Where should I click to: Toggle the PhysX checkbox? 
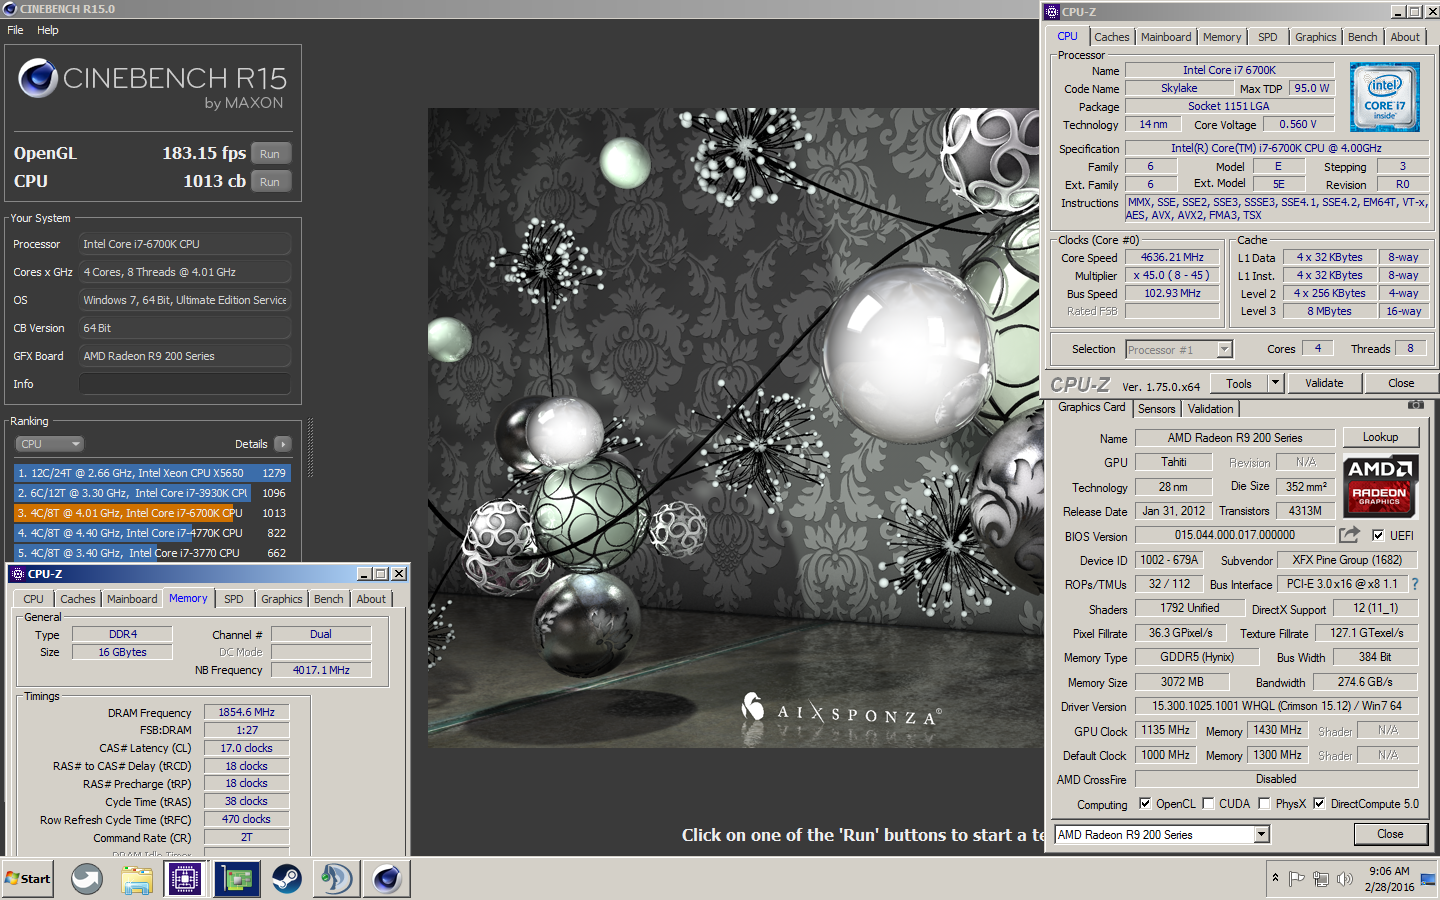[1264, 803]
